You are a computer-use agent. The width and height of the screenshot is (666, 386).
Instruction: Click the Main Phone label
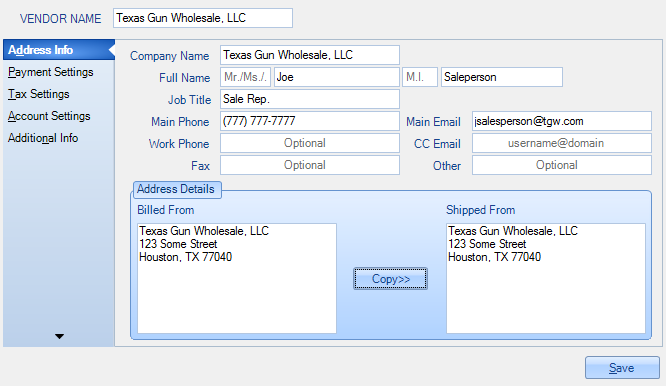coord(180,122)
